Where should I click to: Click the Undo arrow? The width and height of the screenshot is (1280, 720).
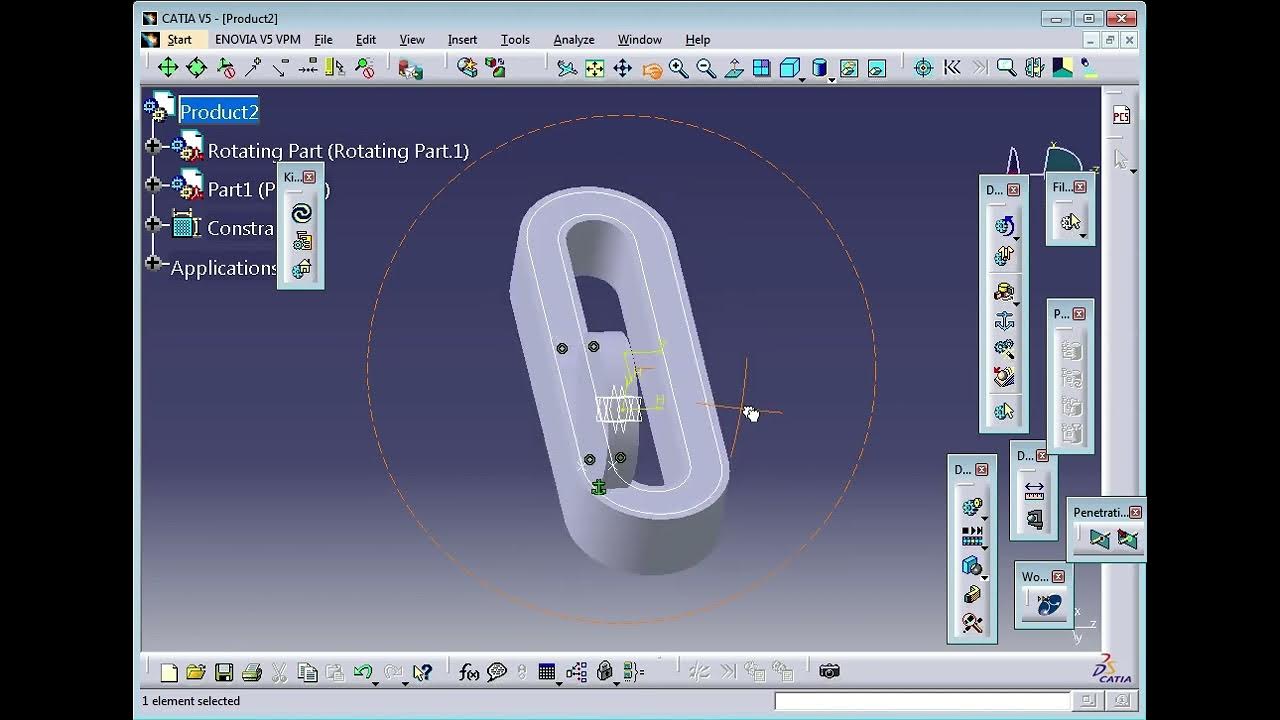tap(362, 672)
